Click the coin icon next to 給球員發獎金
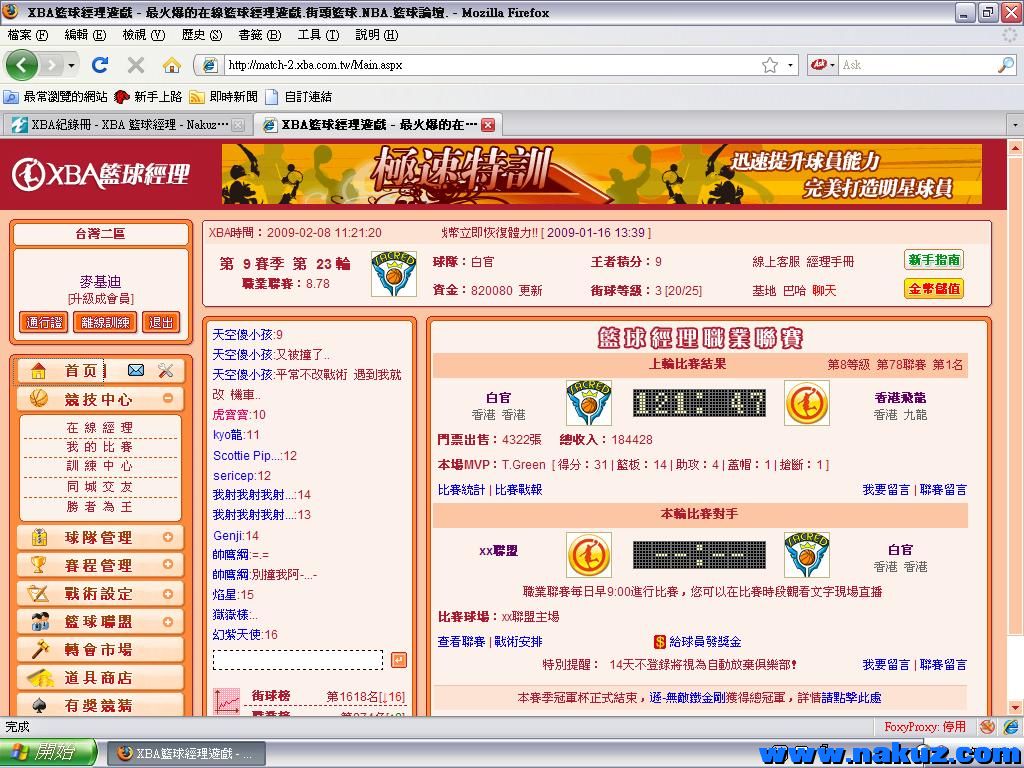 click(x=660, y=642)
